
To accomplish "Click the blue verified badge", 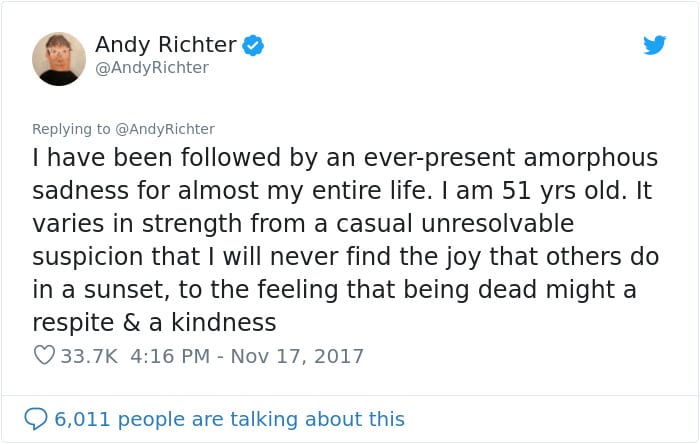I will point(253,45).
